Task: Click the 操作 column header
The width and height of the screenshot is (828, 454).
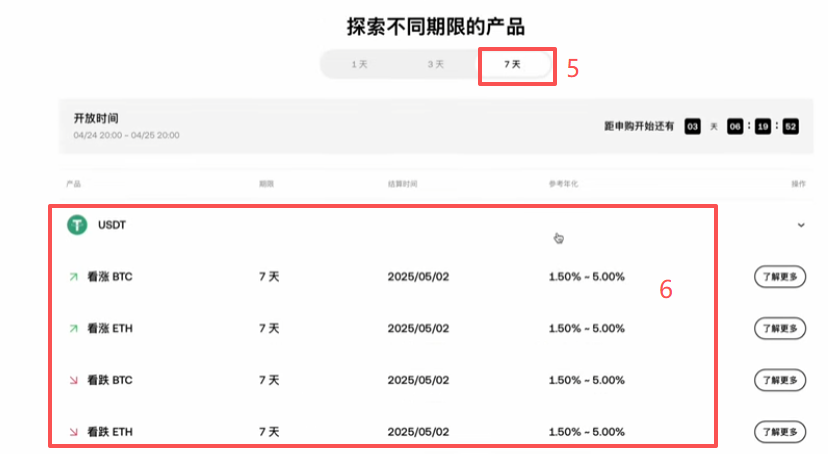Action: 798,184
